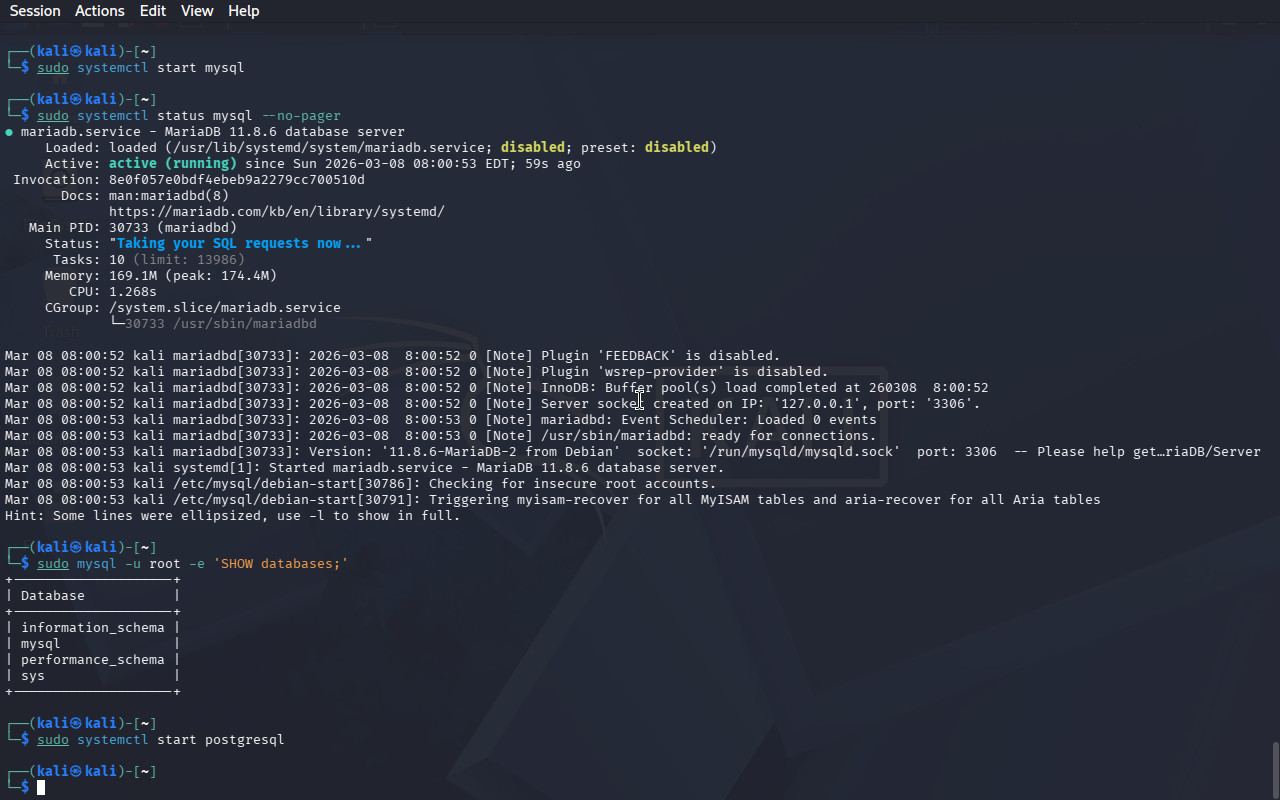Open the Help menu
The height and width of the screenshot is (800, 1280).
coord(243,11)
